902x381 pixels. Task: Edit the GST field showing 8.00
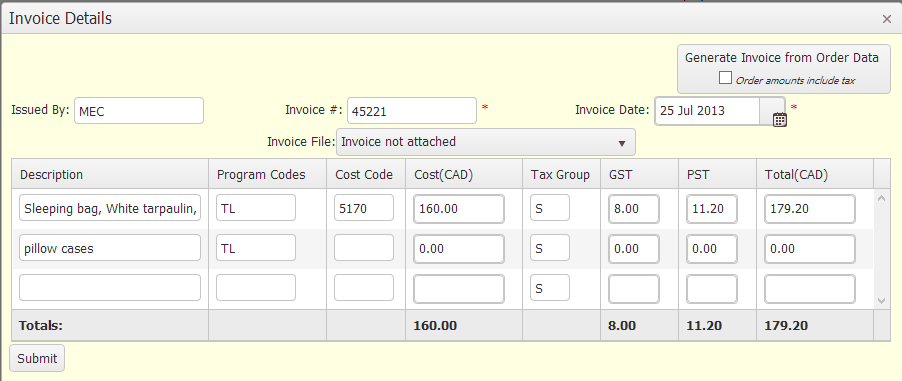click(x=634, y=209)
